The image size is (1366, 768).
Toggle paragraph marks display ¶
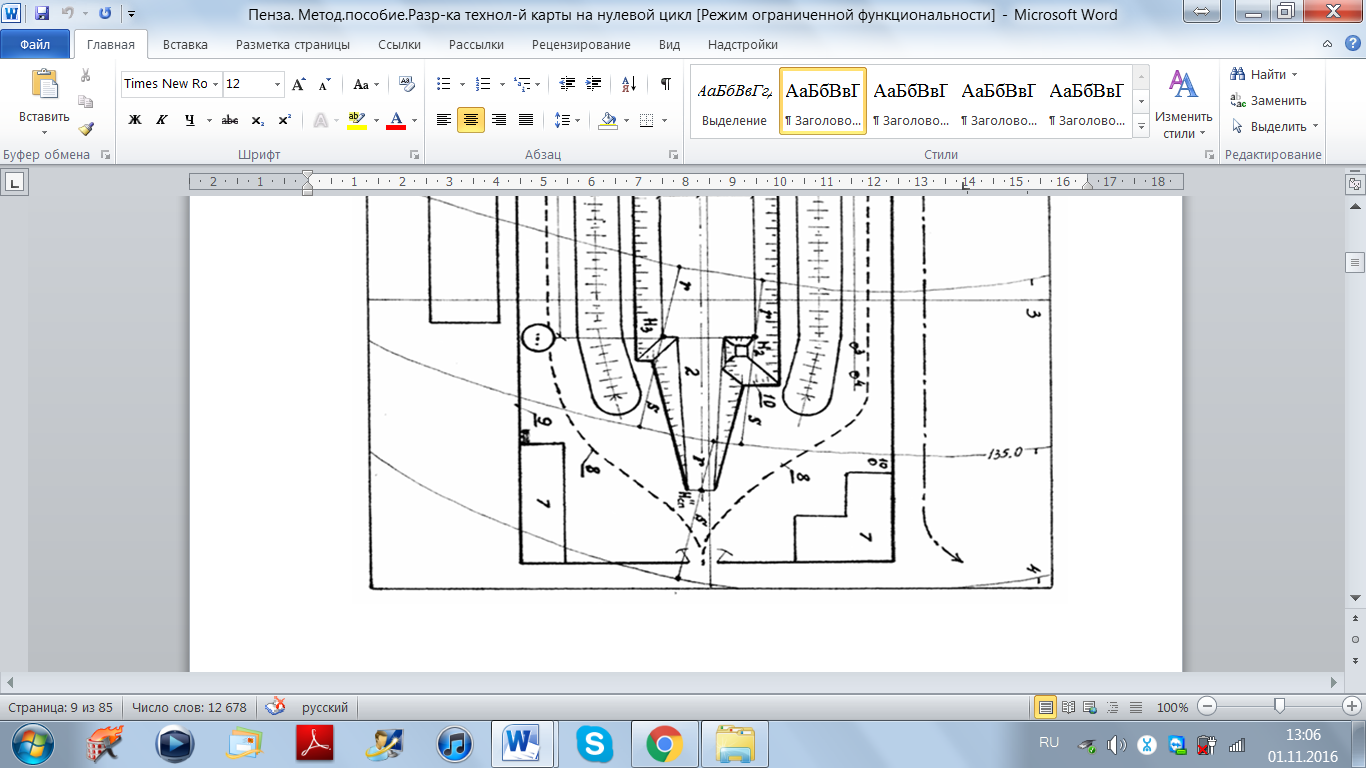665,84
